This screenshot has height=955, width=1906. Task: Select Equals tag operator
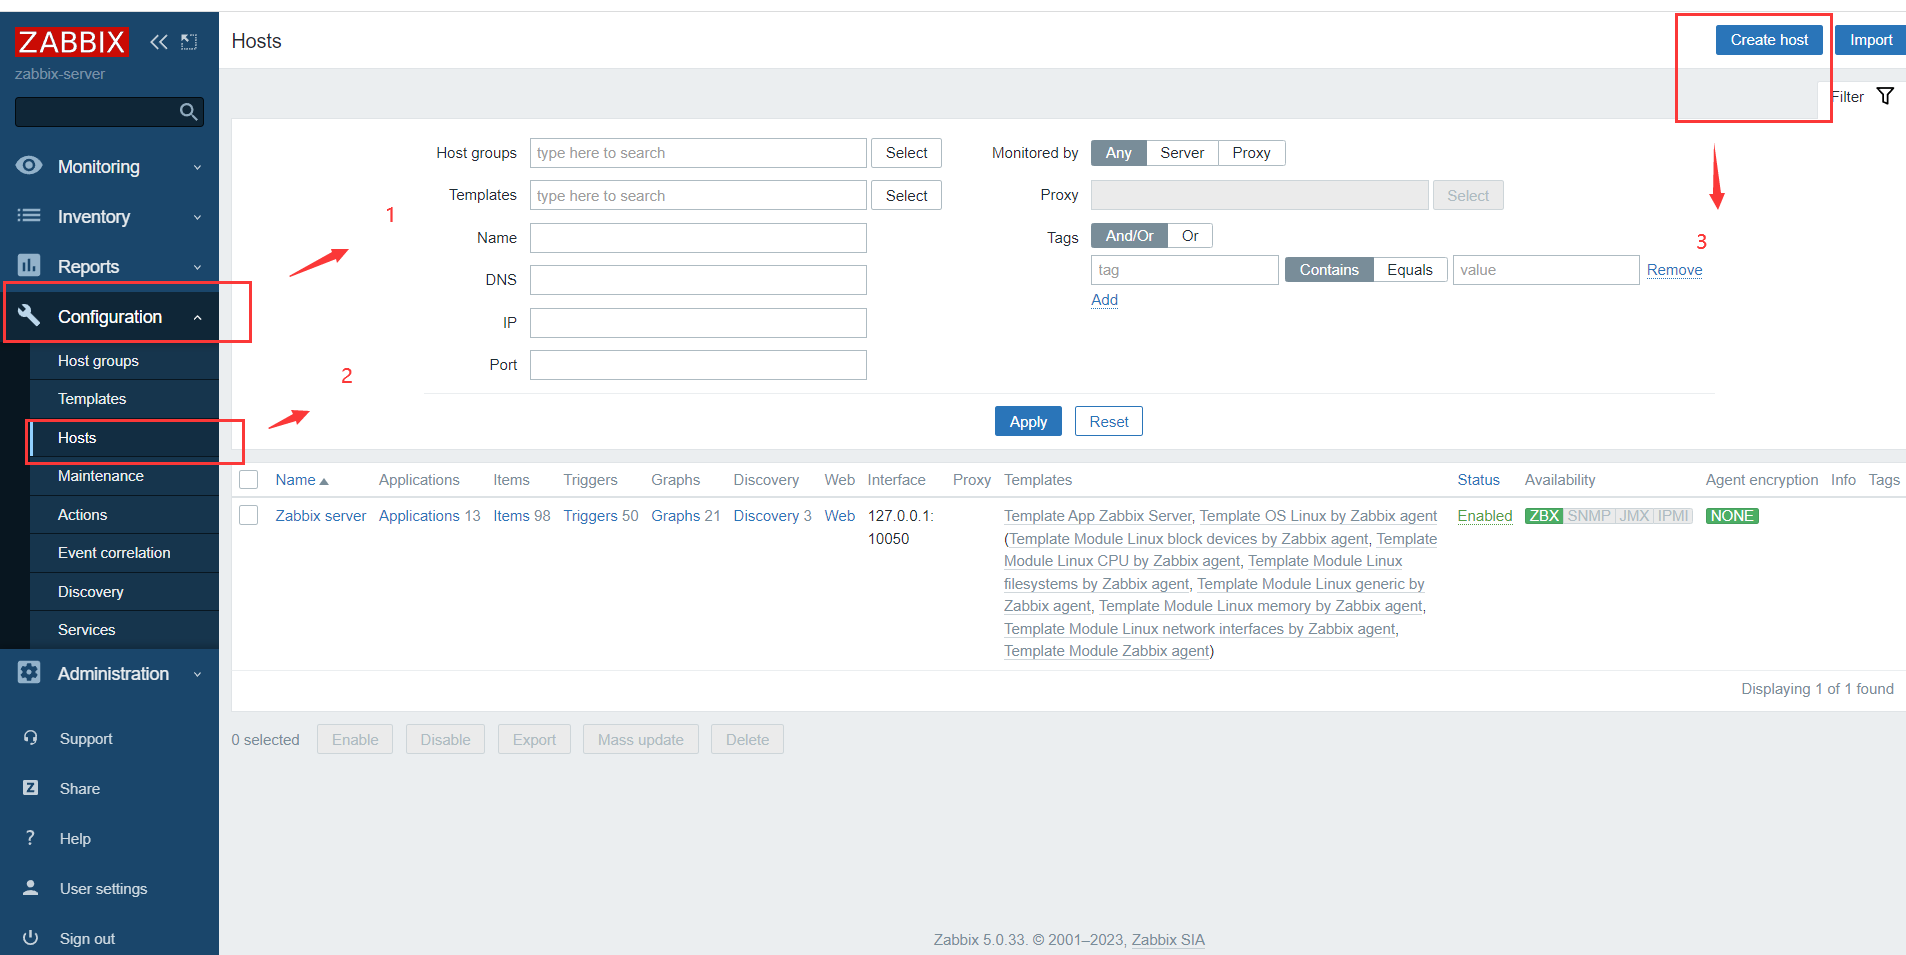click(x=1410, y=270)
